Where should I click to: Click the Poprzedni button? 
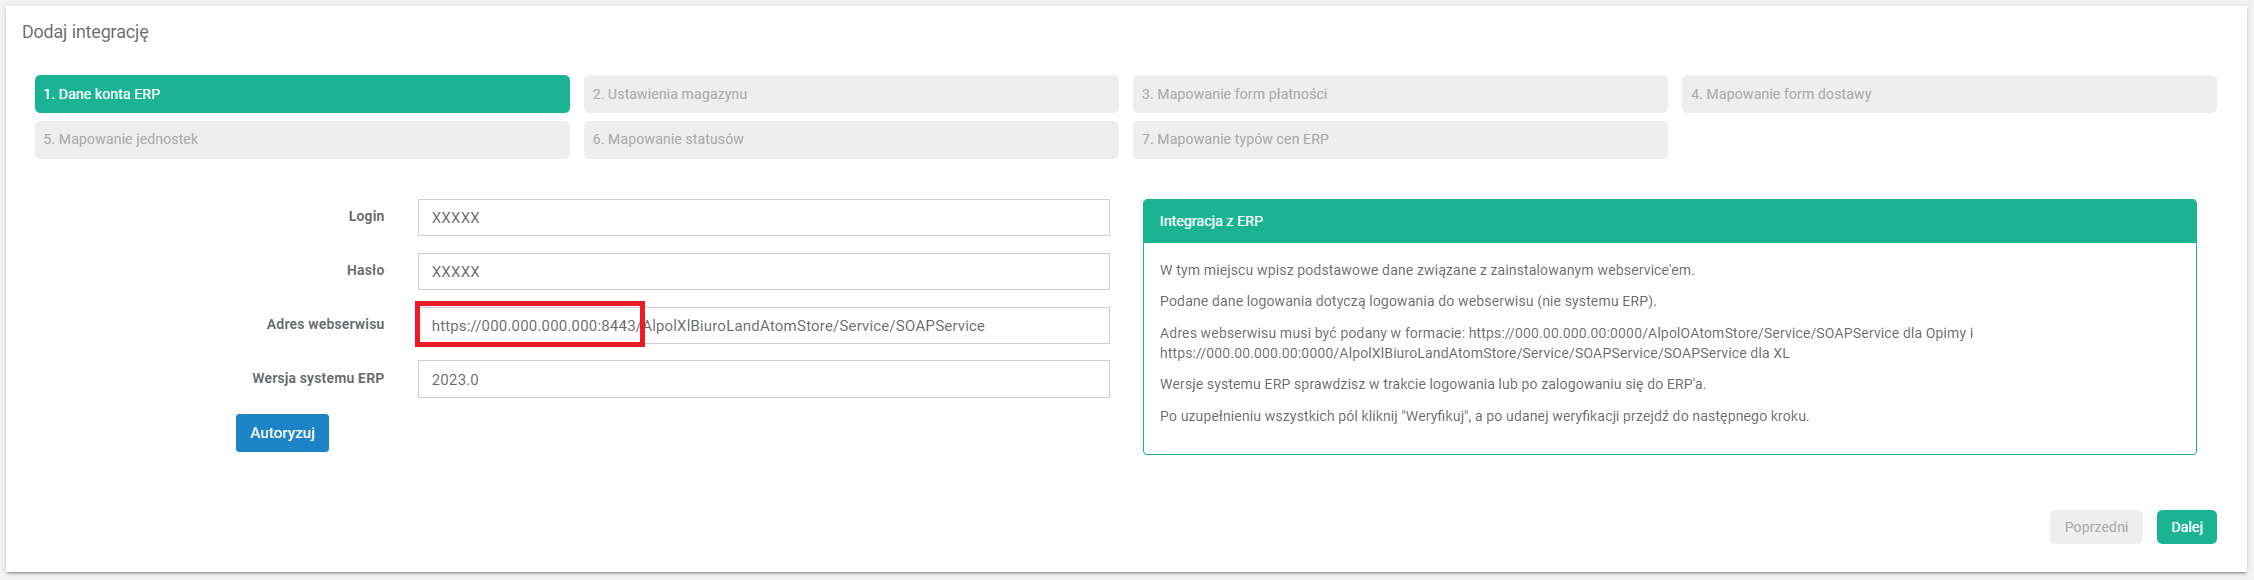2095,527
